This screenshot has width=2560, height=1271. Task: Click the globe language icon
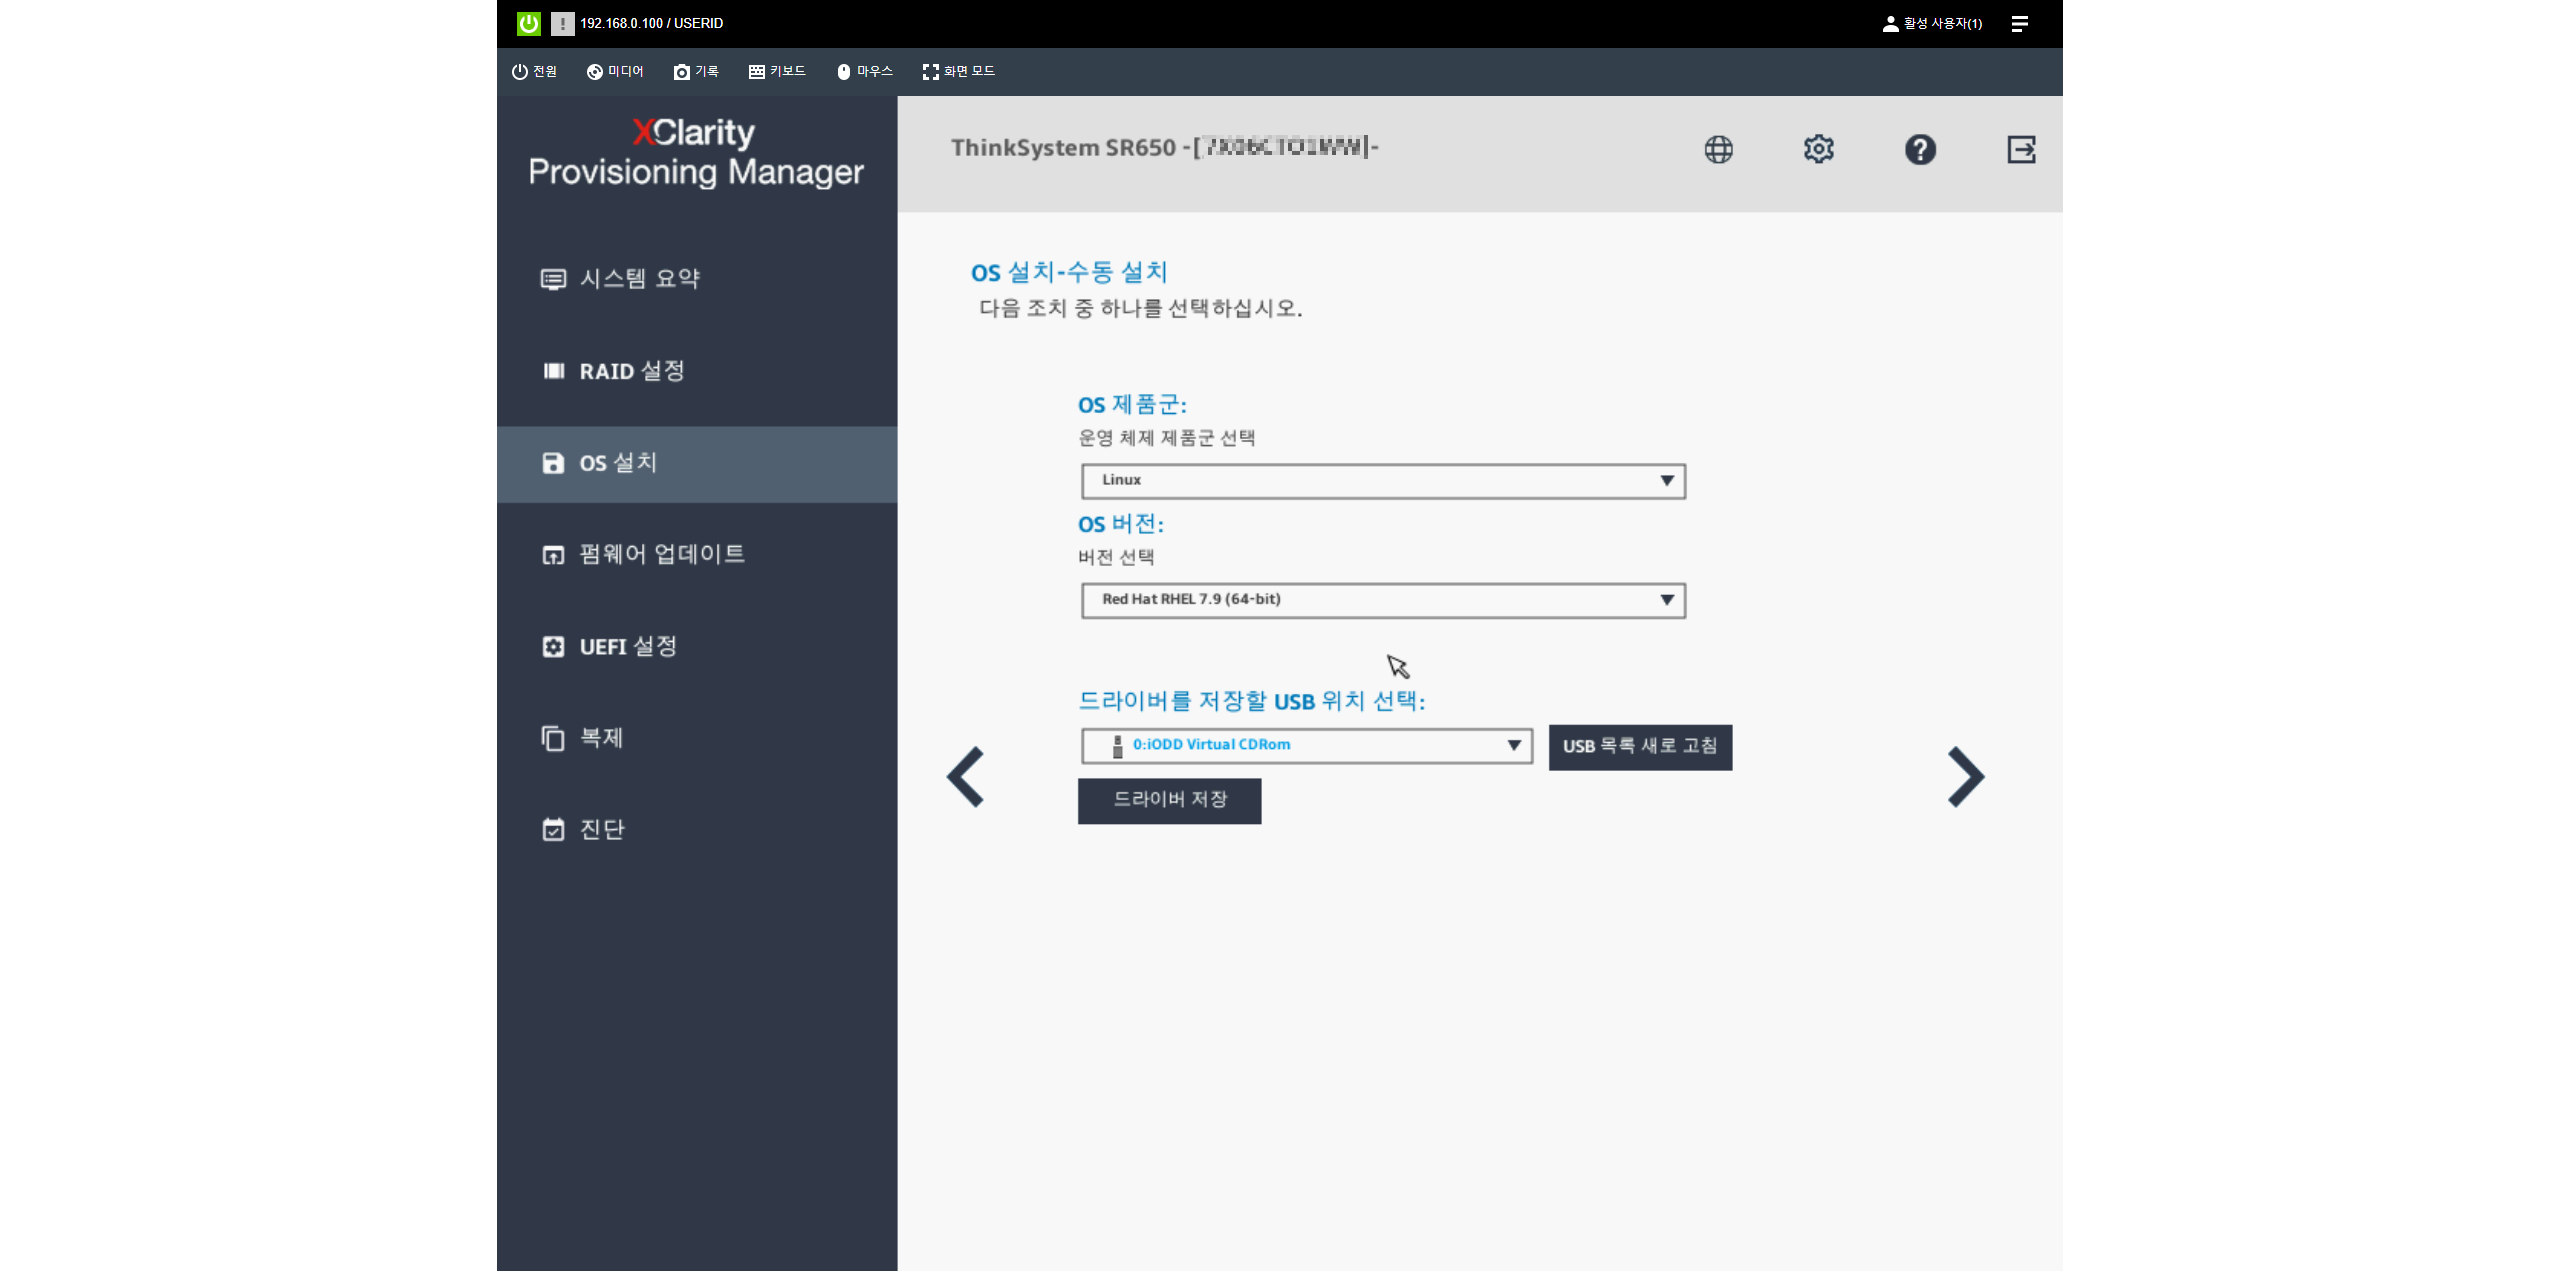coord(1718,149)
